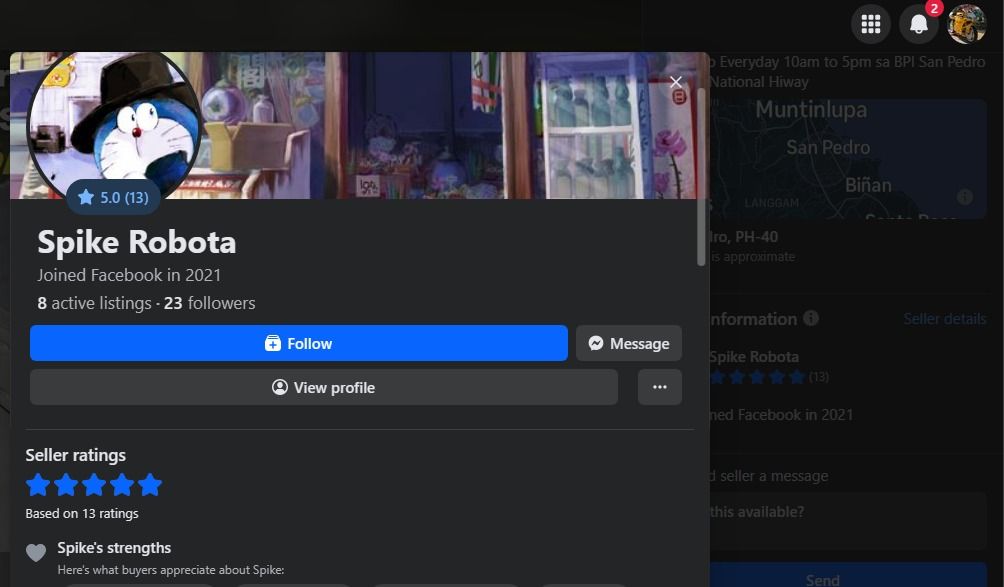This screenshot has width=1004, height=587.
Task: Click the info icon on the map
Action: tap(965, 197)
